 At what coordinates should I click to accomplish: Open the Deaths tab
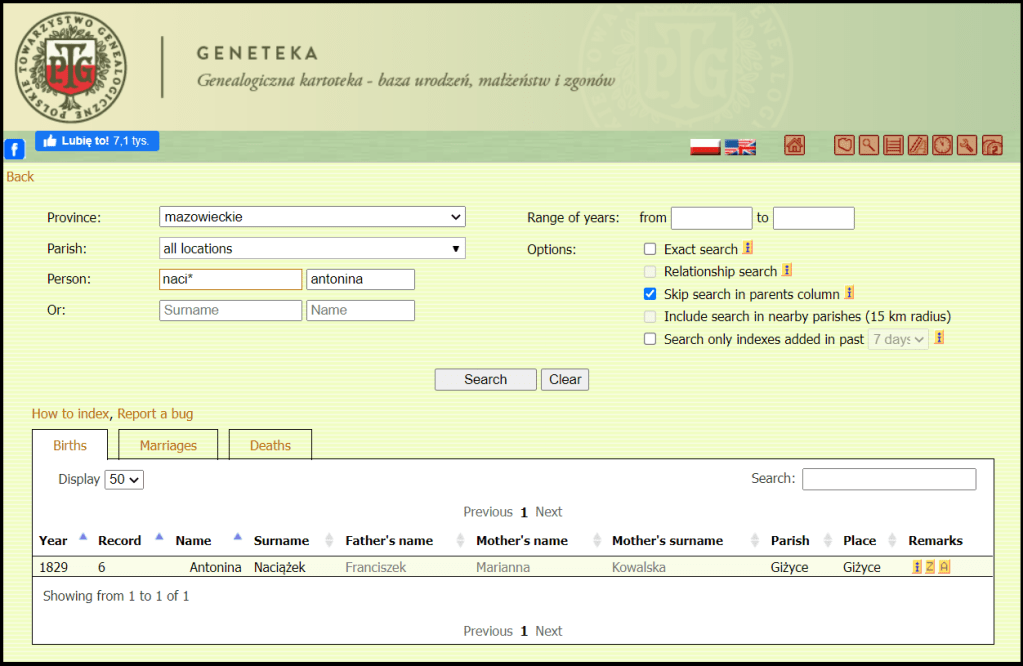point(270,445)
